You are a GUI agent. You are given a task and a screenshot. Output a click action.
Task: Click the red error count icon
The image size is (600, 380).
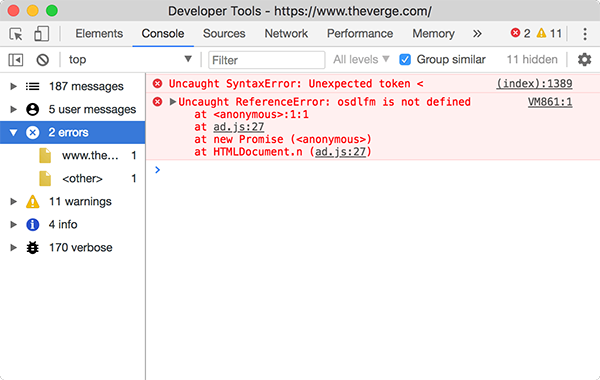(x=515, y=33)
